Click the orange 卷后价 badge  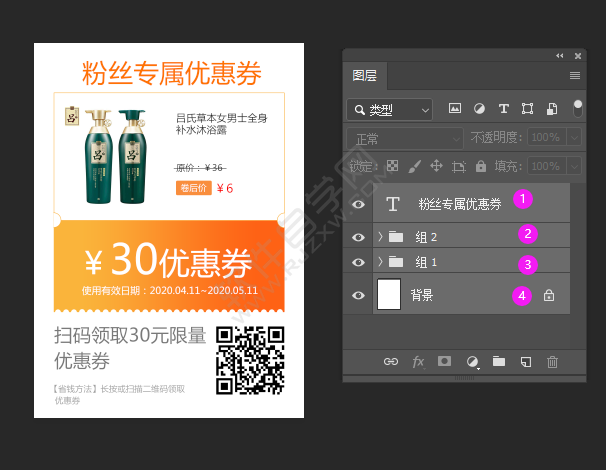[x=194, y=188]
